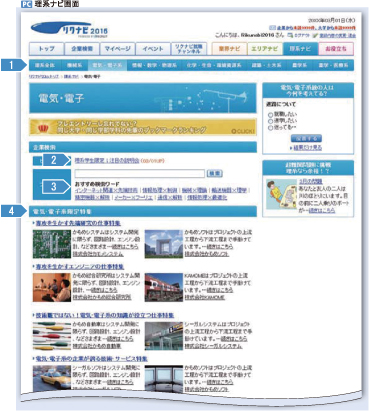Screen dimensions: 369x411
Task: Click the yellow taxi thumbnail
Action: point(52,378)
